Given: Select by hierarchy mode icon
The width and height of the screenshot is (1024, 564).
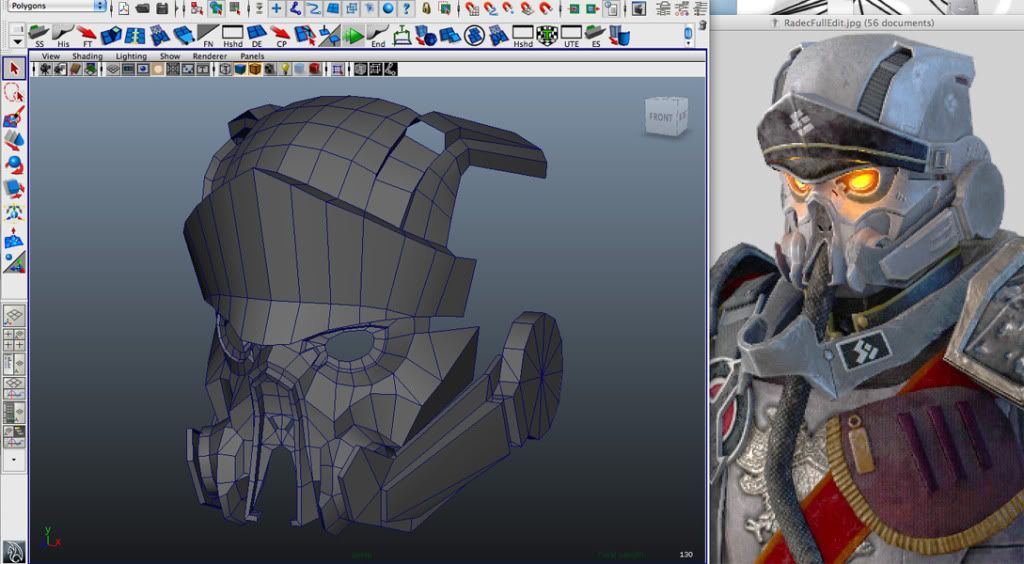Looking at the screenshot, I should tap(196, 8).
